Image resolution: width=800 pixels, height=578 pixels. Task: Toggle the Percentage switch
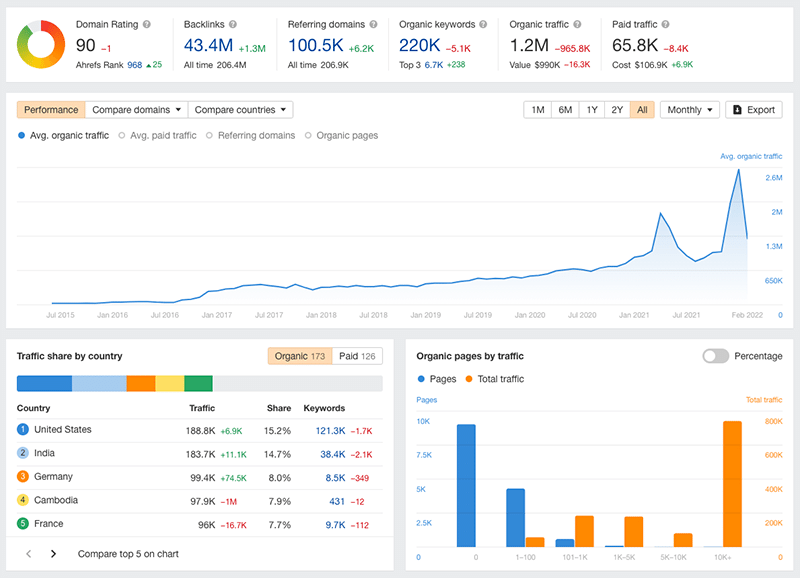click(715, 356)
